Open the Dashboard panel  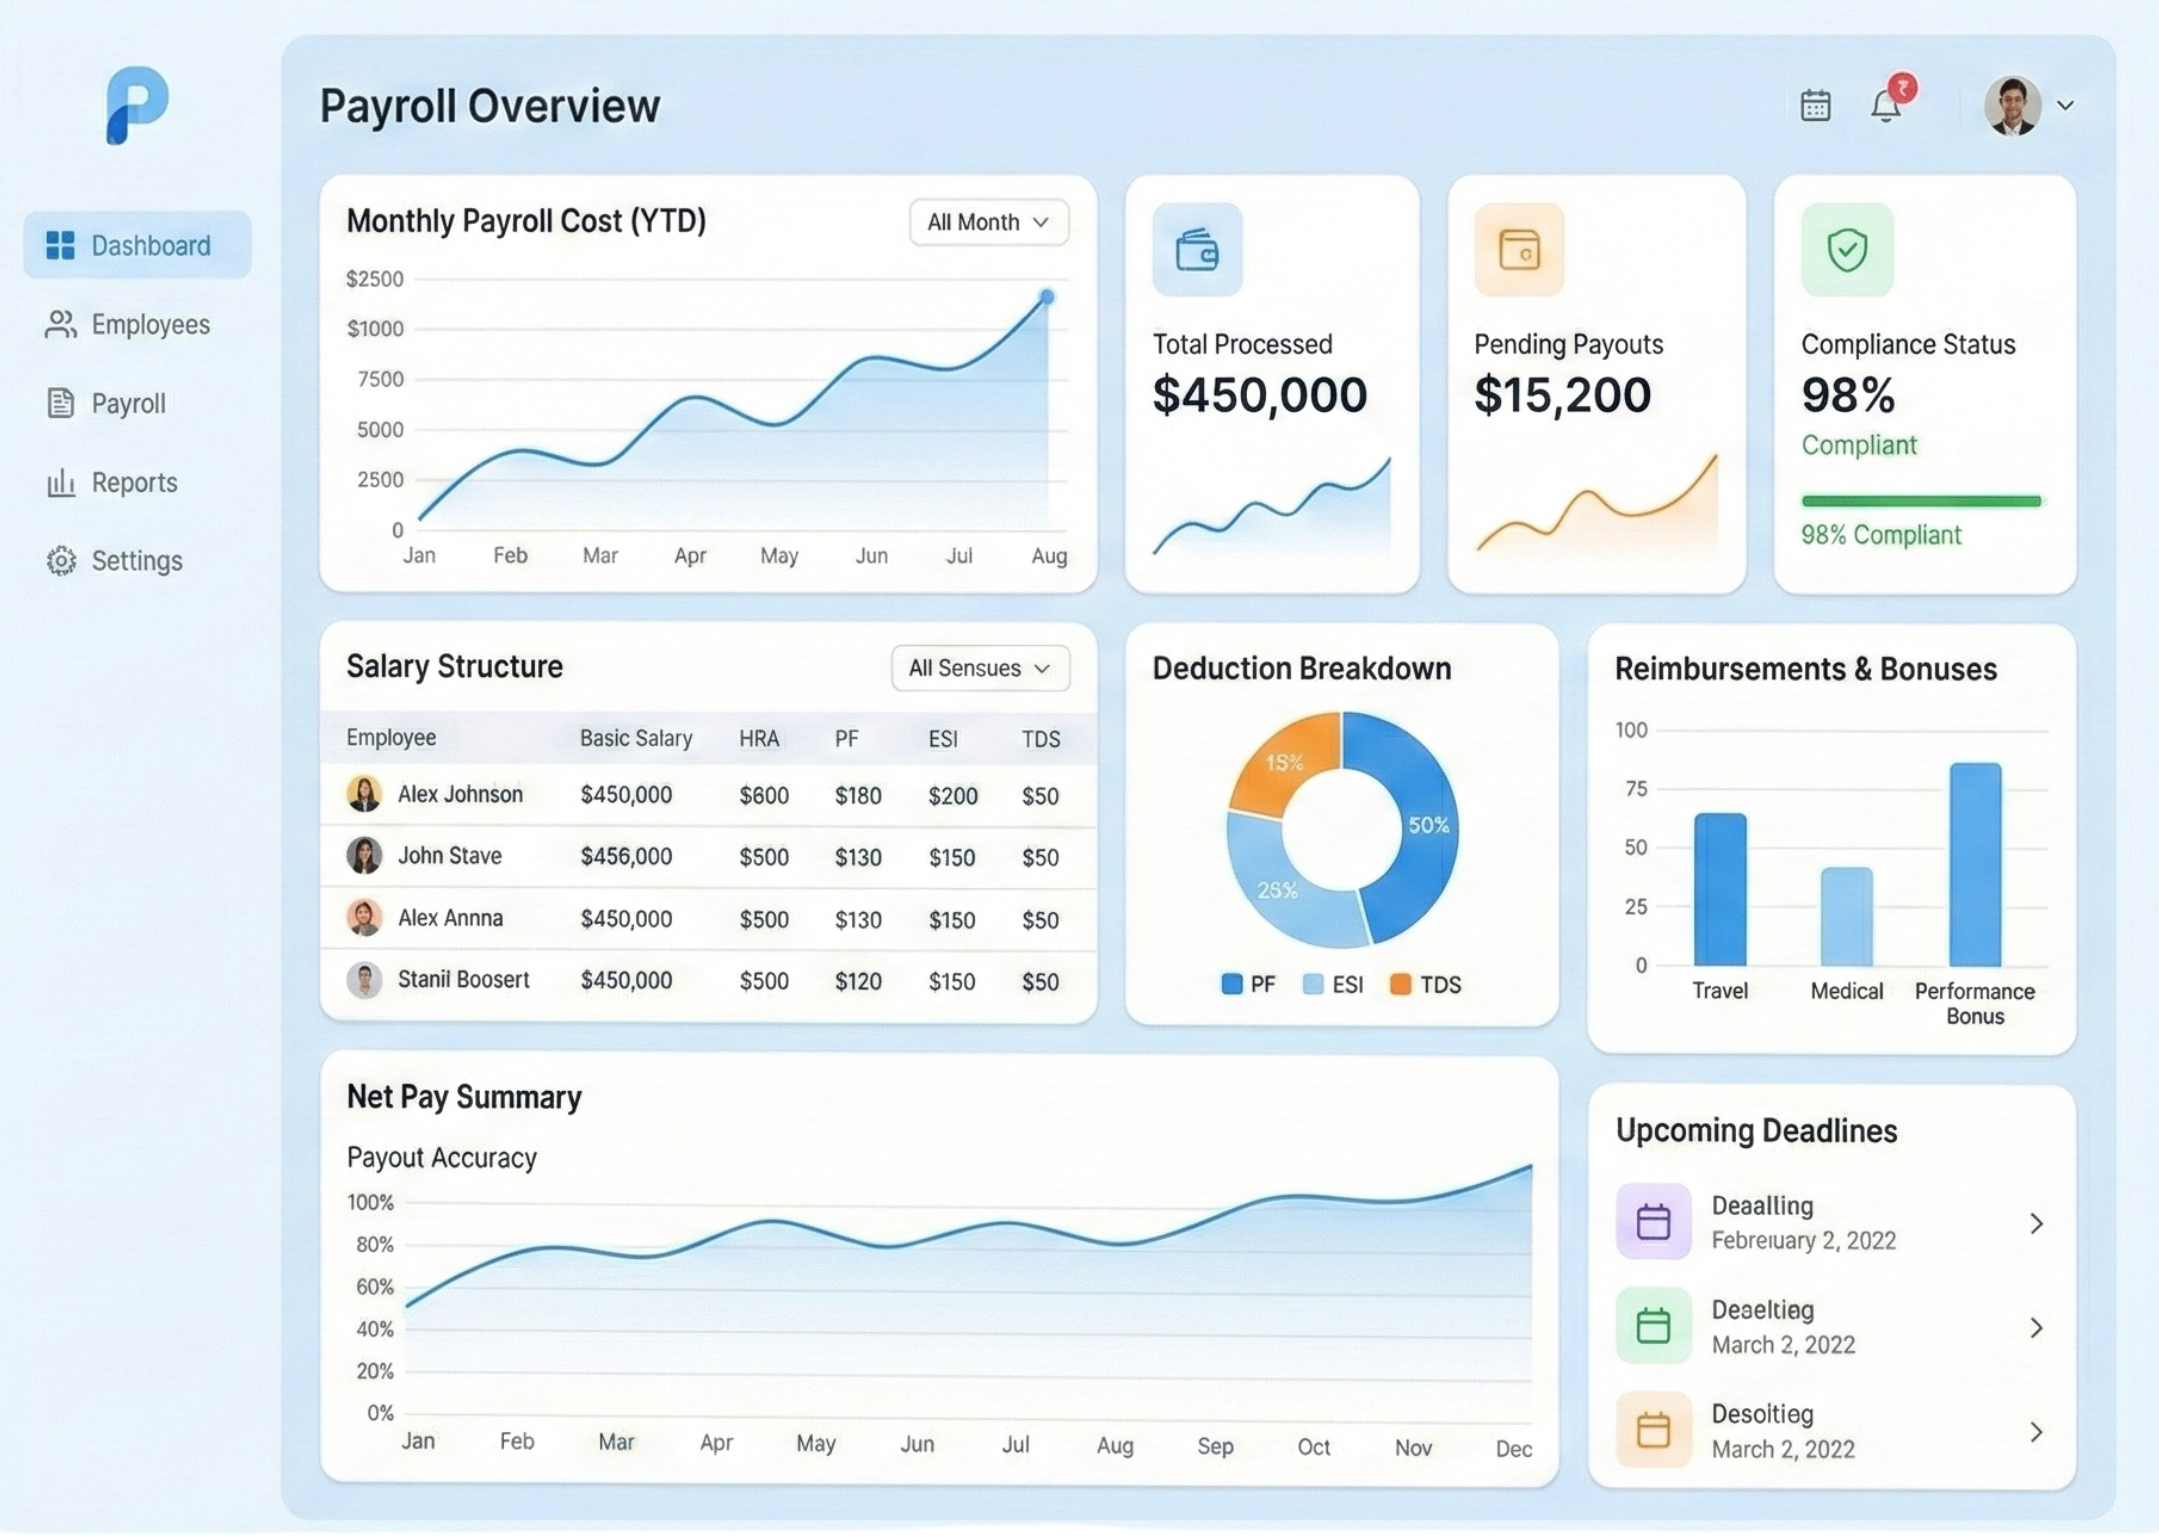tap(137, 244)
